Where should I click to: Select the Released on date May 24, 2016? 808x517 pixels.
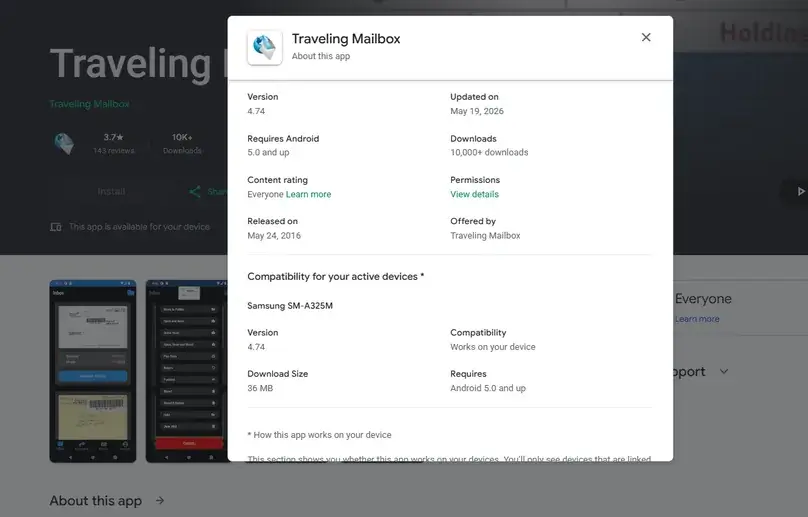(274, 236)
